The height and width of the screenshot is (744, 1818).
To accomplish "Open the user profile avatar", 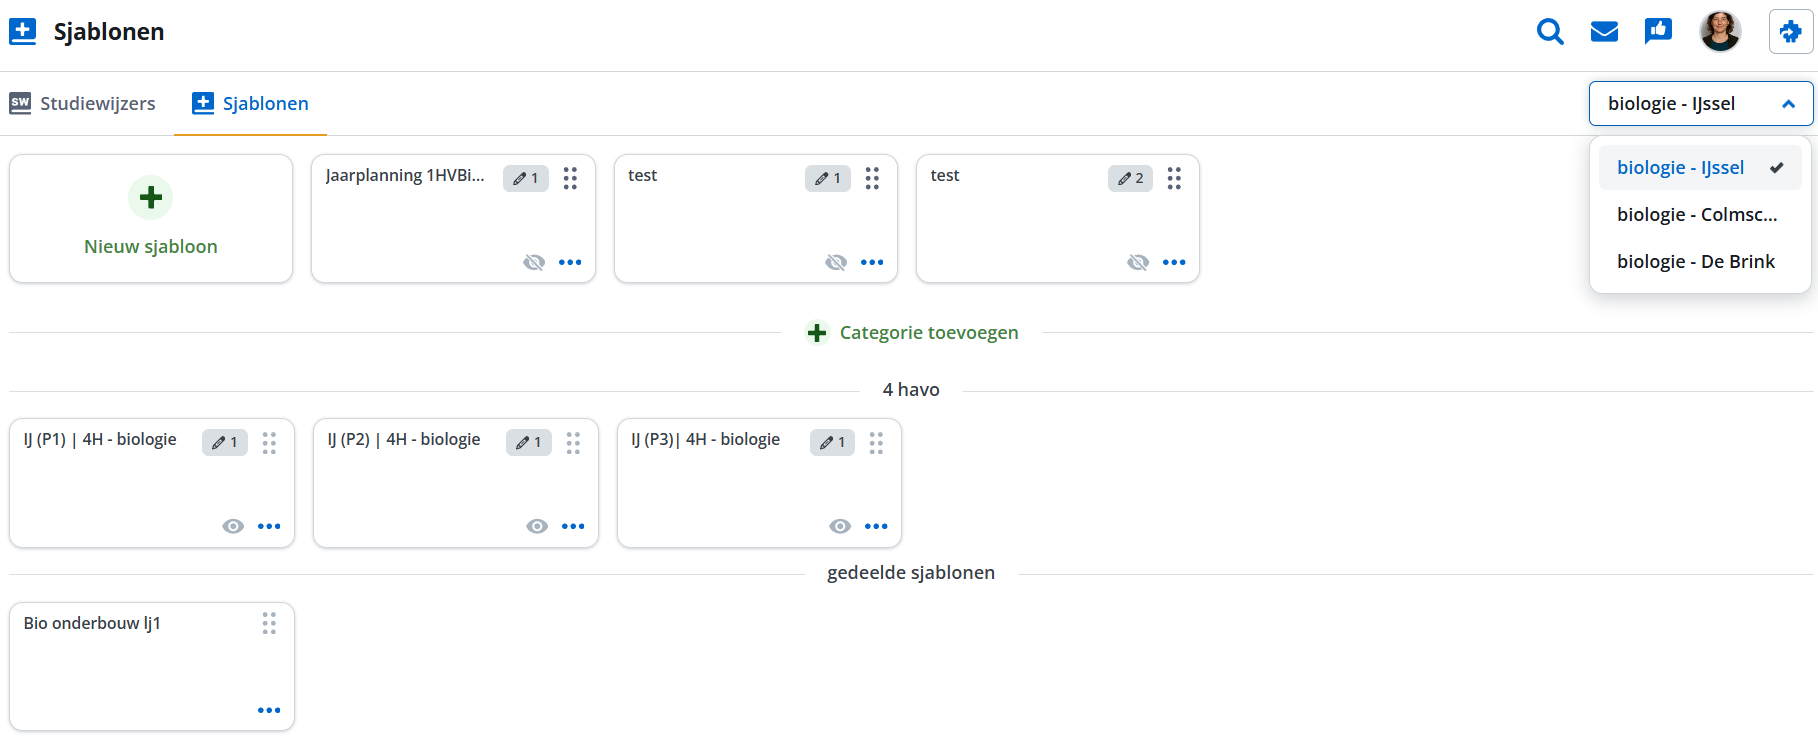I will tap(1720, 32).
